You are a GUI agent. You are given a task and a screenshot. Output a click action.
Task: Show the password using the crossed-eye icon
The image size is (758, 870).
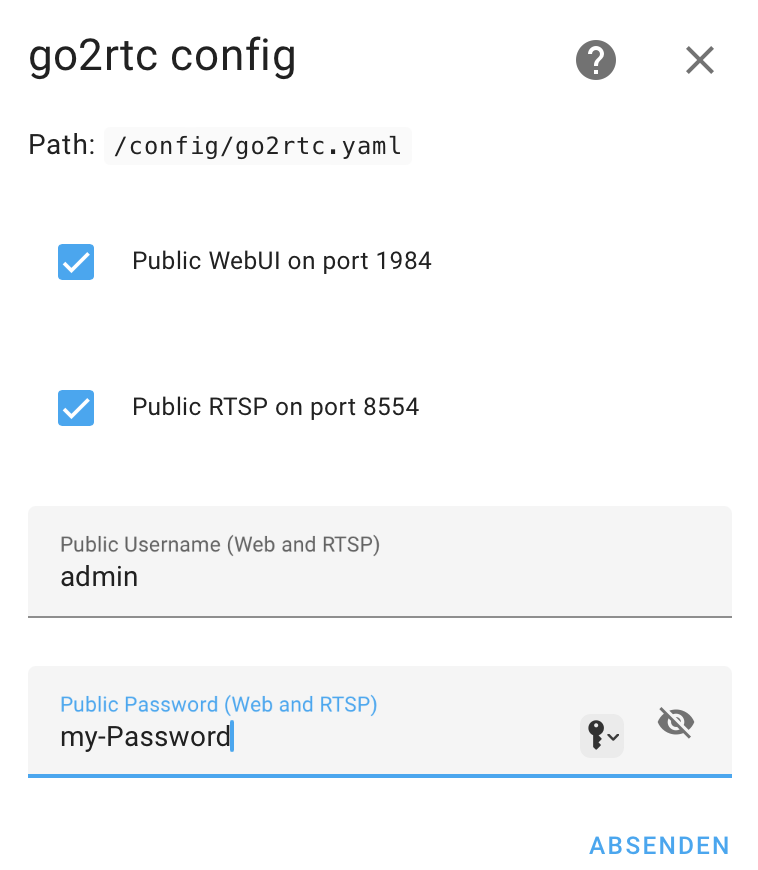pos(676,722)
